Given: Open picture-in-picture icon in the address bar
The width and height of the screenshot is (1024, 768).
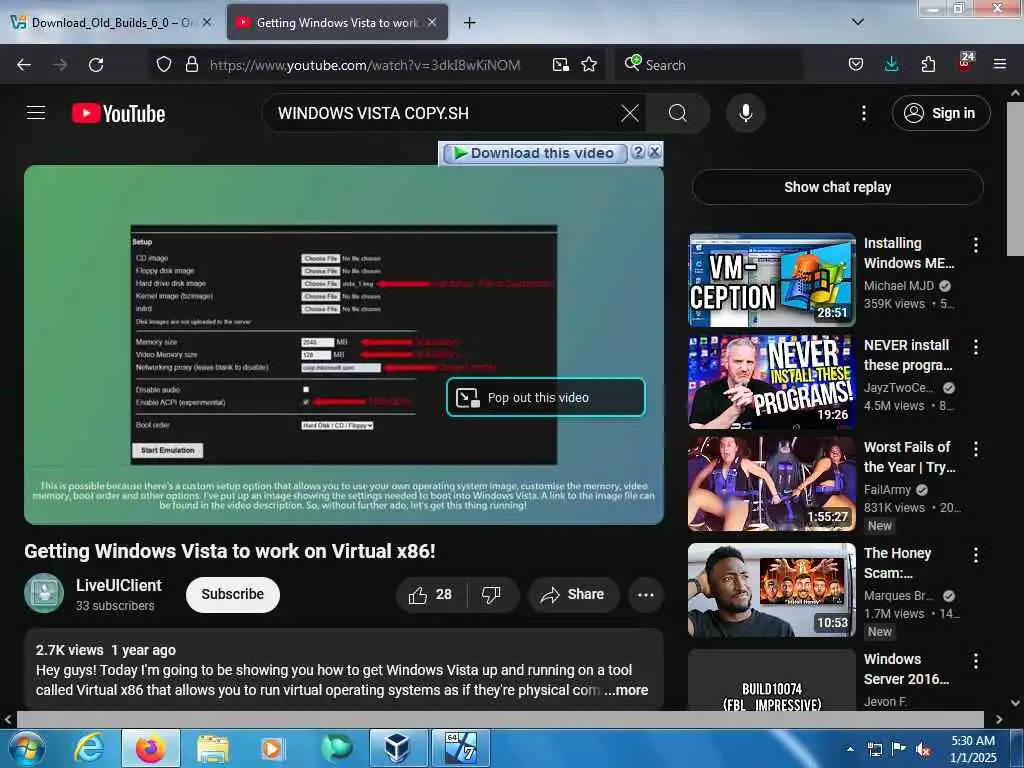Looking at the screenshot, I should pyautogui.click(x=560, y=65).
